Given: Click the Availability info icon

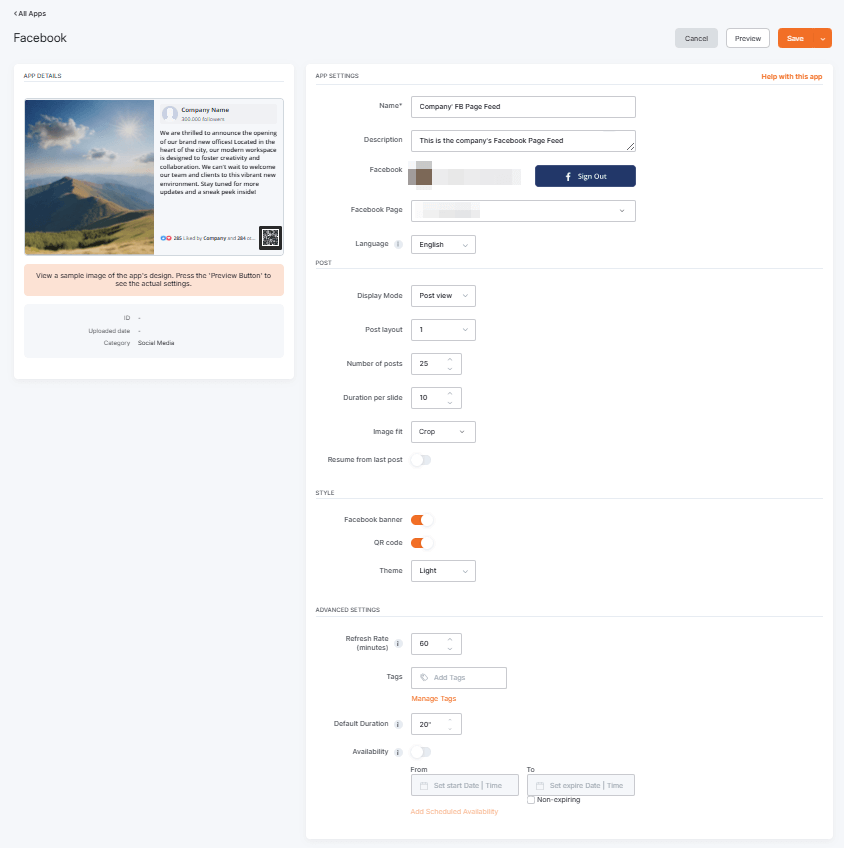Looking at the screenshot, I should (x=398, y=751).
